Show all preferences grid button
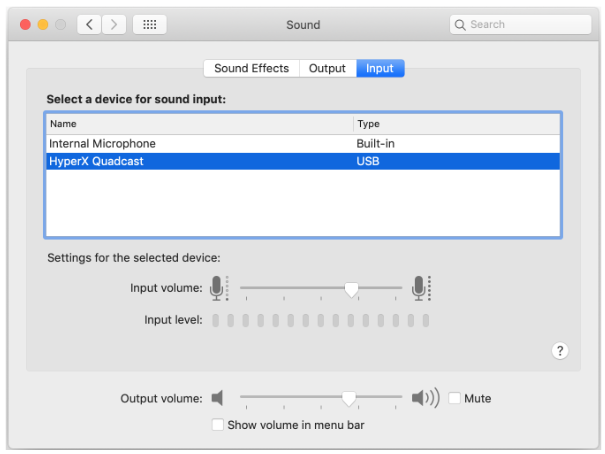Viewport: 605px width, 454px height. pyautogui.click(x=149, y=24)
